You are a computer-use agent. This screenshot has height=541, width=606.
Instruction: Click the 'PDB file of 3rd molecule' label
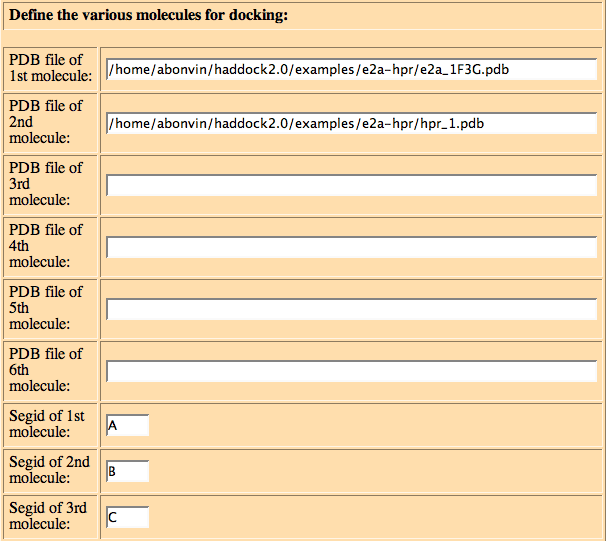pyautogui.click(x=46, y=184)
